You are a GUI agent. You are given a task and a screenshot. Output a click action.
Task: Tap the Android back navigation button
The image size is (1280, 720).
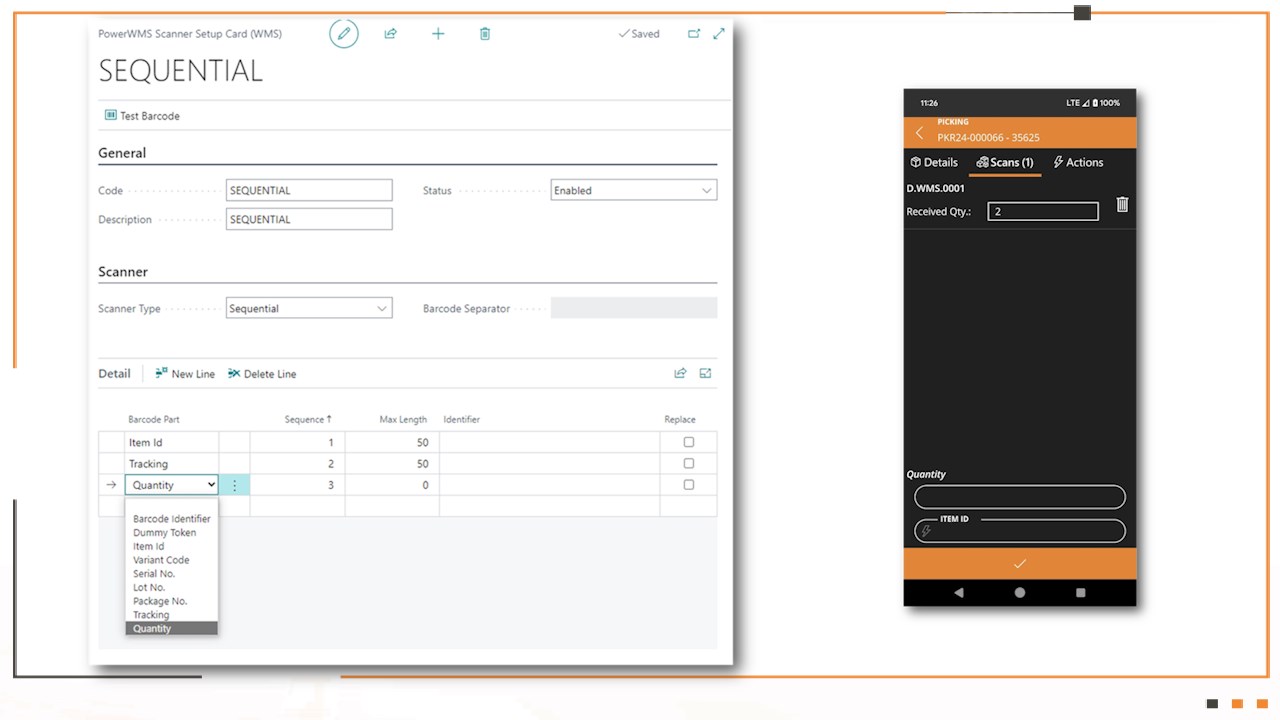tap(959, 593)
